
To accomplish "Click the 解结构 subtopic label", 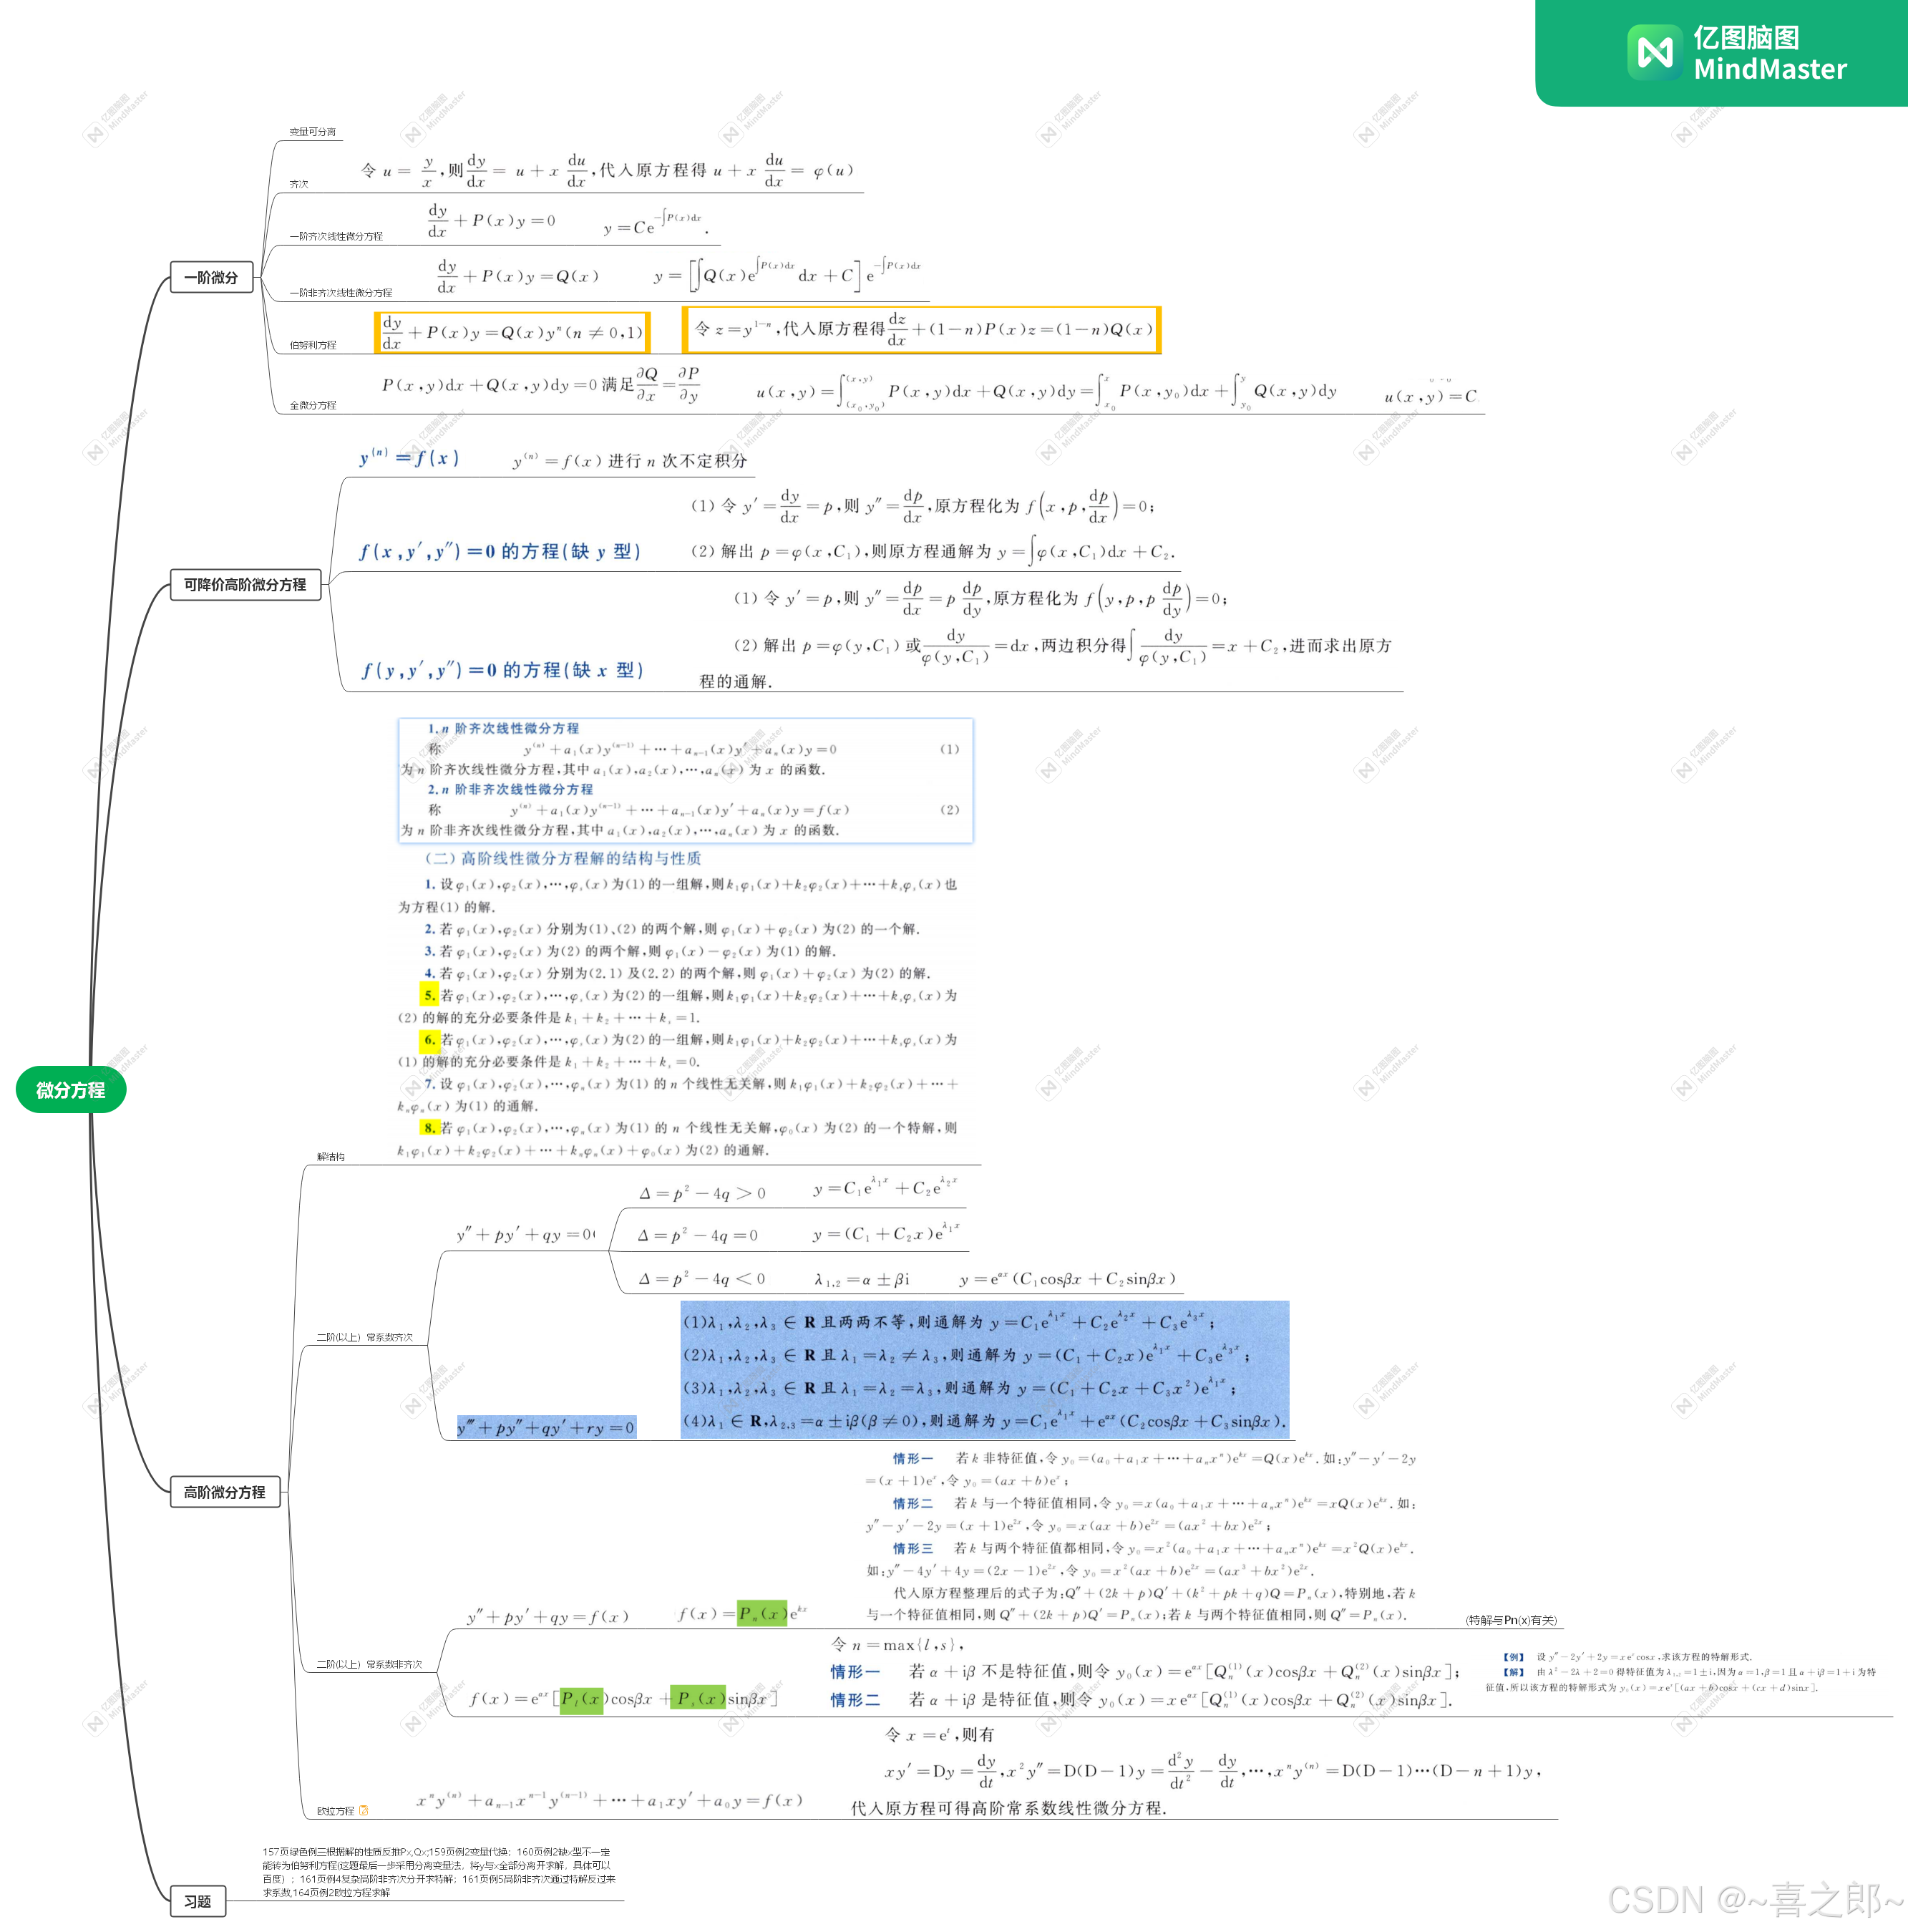I will click(330, 1156).
